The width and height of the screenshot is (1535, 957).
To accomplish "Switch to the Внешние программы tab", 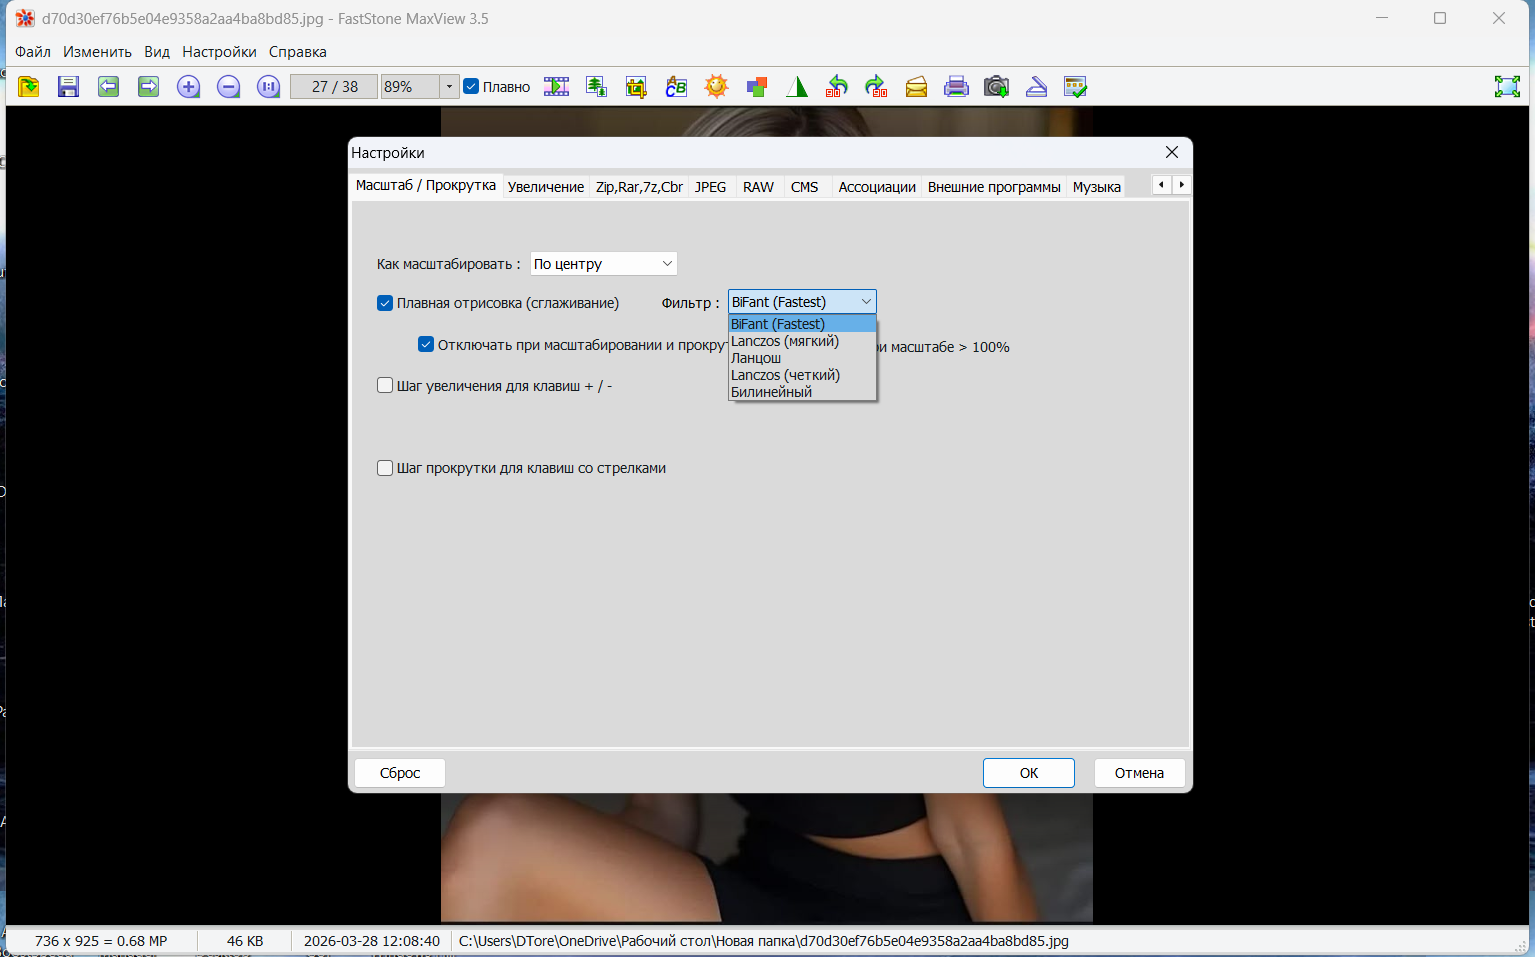I will coord(994,187).
